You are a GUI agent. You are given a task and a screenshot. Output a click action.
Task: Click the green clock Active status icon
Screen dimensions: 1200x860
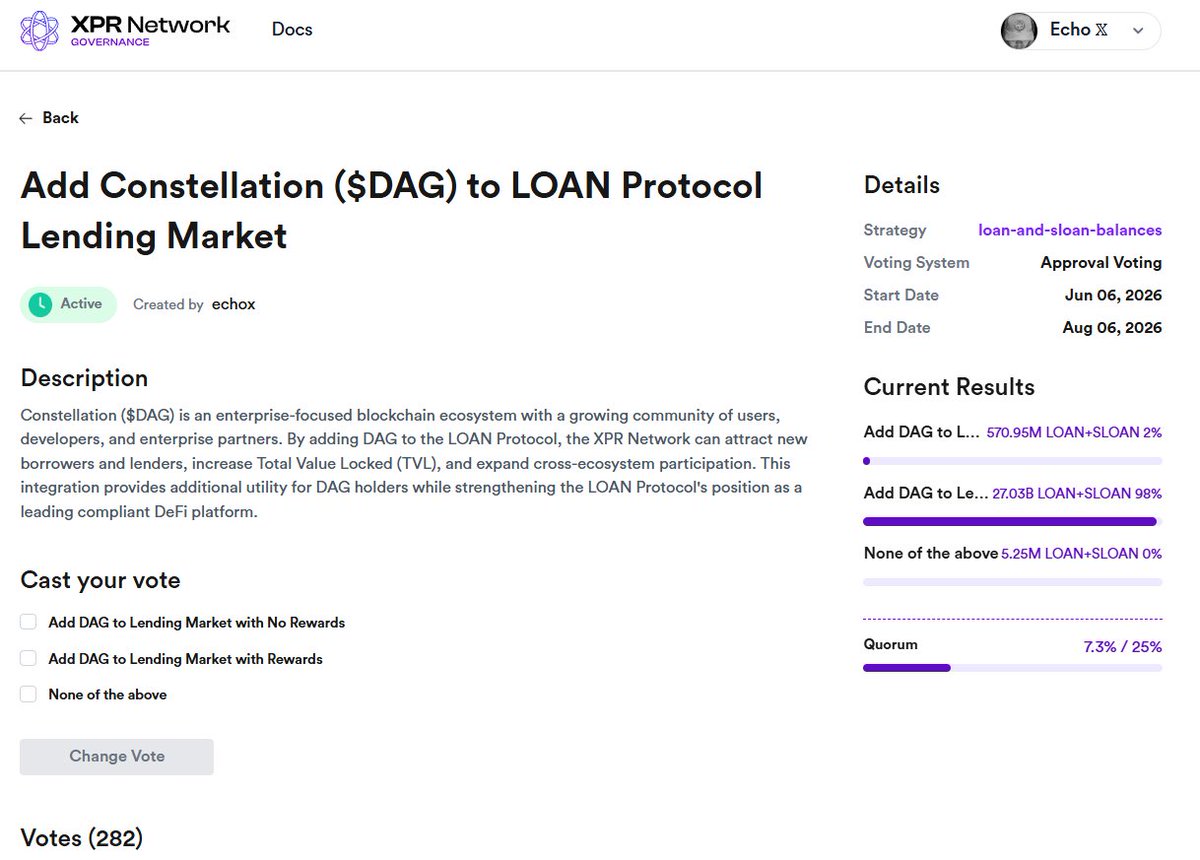[x=40, y=304]
